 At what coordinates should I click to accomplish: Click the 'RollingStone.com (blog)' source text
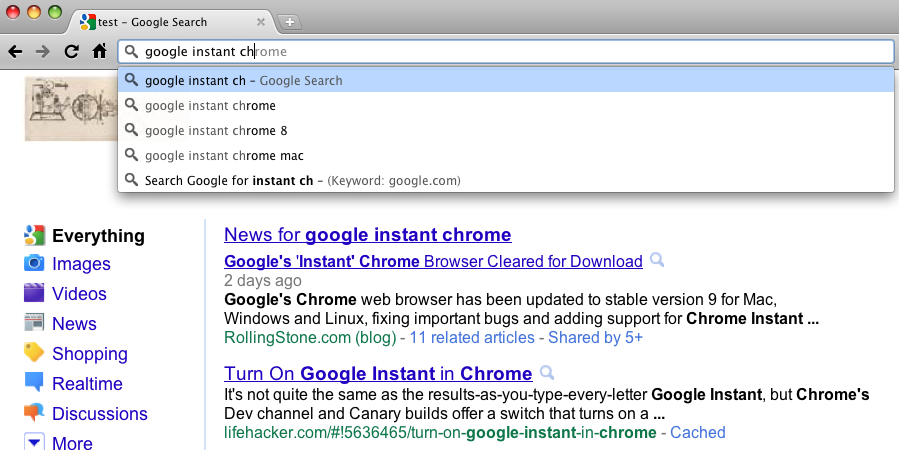pos(310,337)
